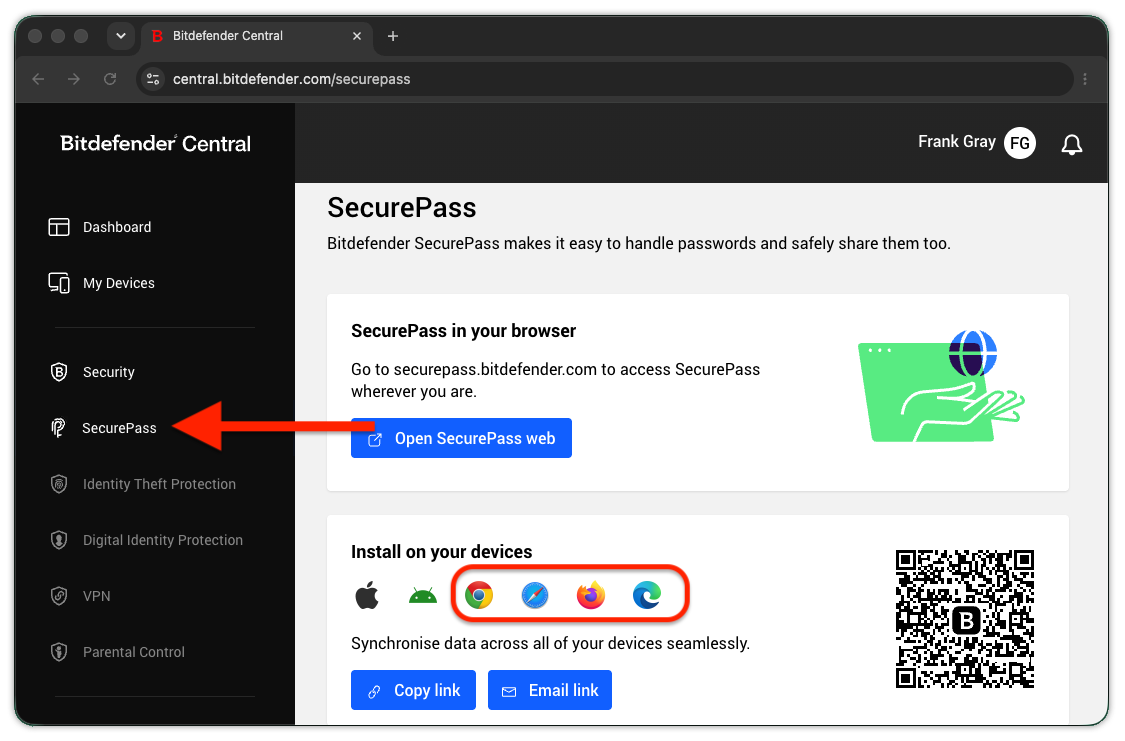This screenshot has height=741, width=1125.
Task: Open the browser three-dot menu
Action: 1085,79
